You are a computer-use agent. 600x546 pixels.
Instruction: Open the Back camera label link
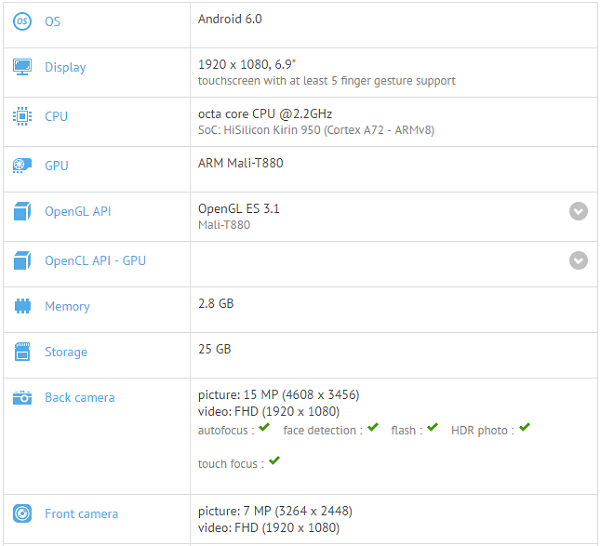[79, 398]
